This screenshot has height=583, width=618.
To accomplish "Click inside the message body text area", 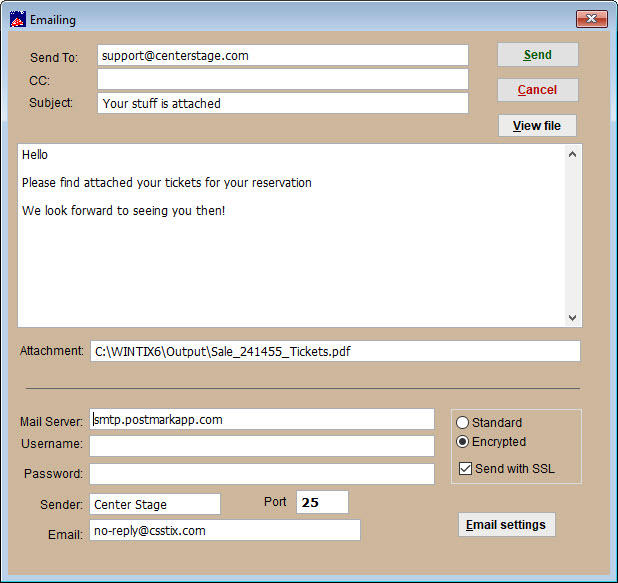I will coord(290,260).
